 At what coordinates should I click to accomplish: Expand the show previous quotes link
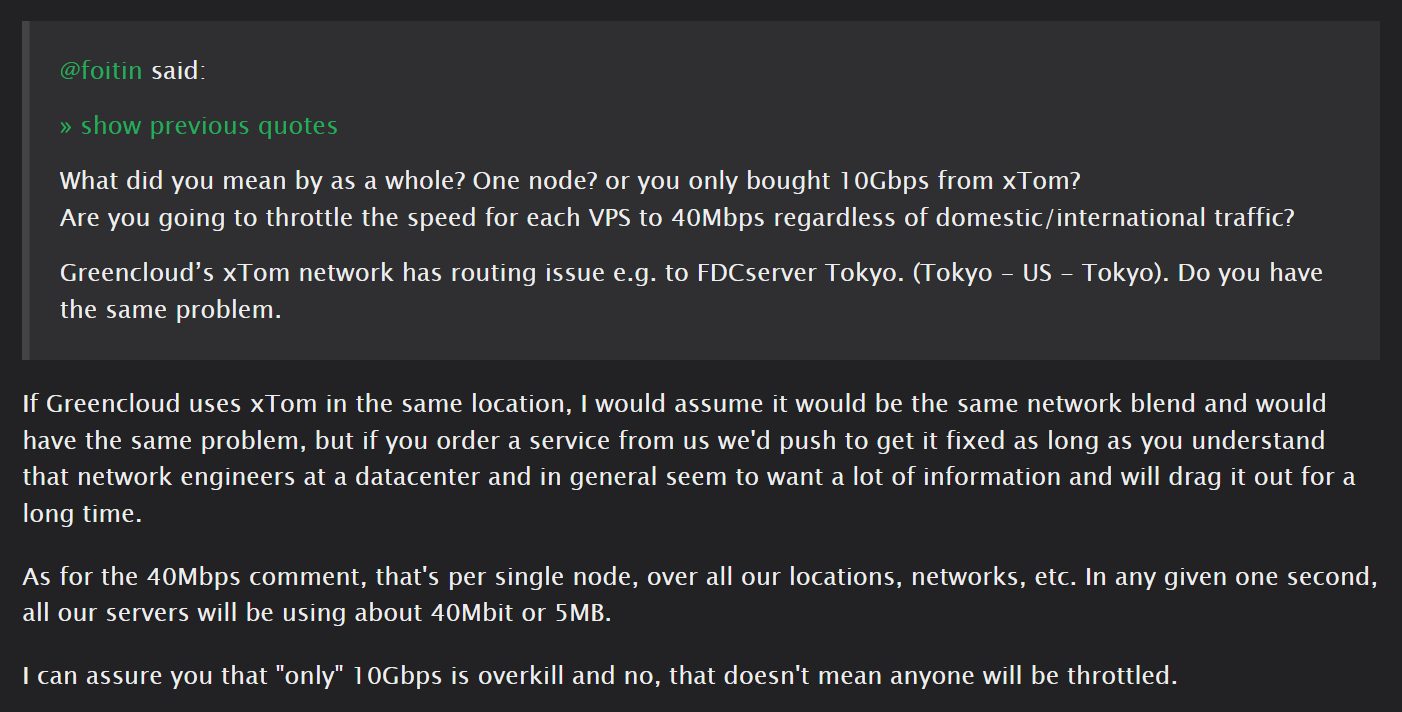tap(198, 126)
